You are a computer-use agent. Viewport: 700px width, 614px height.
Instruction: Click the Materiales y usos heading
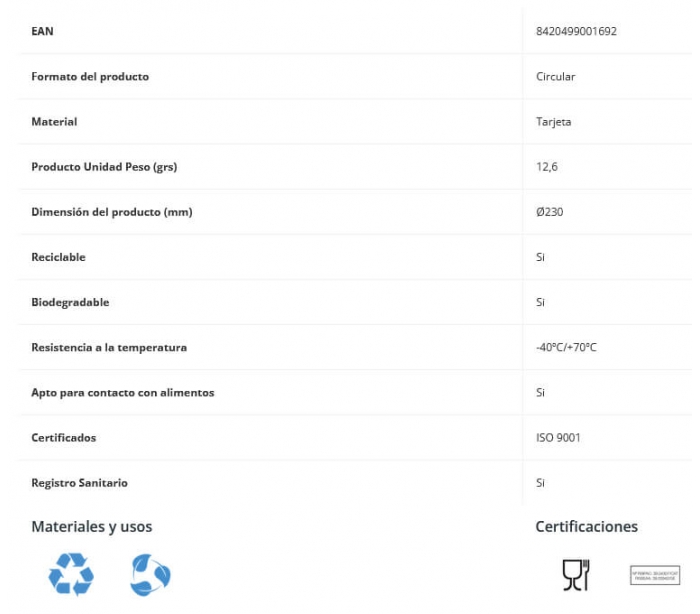tap(92, 526)
